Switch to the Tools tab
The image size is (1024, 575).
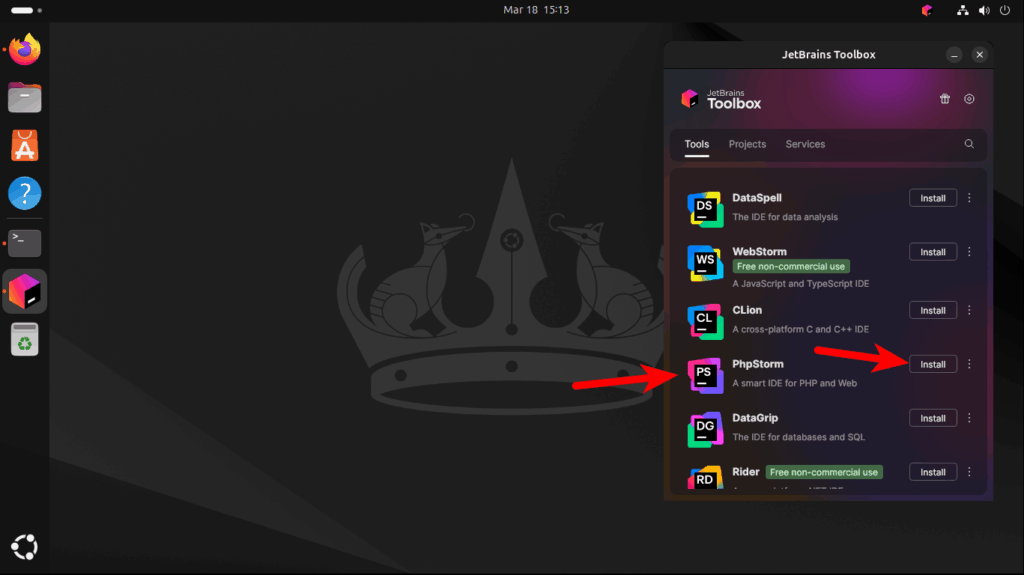click(697, 144)
